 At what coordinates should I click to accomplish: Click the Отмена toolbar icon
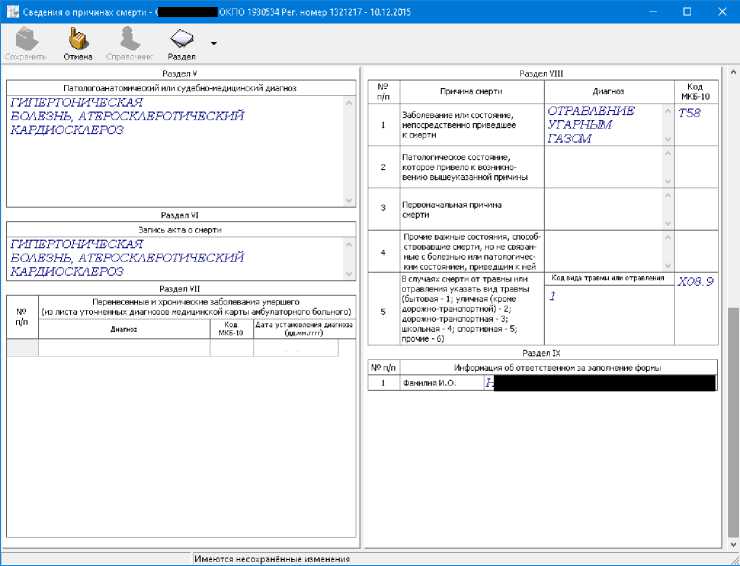click(x=78, y=43)
